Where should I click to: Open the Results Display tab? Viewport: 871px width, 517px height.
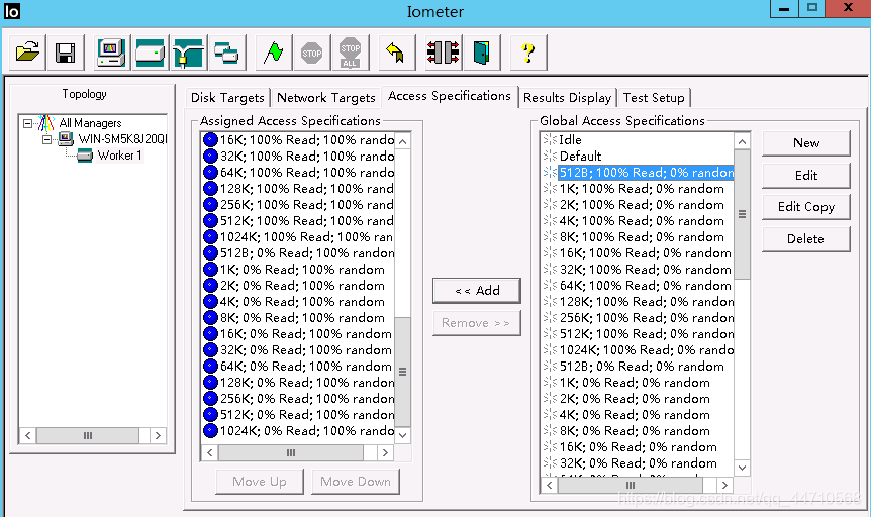tap(567, 98)
